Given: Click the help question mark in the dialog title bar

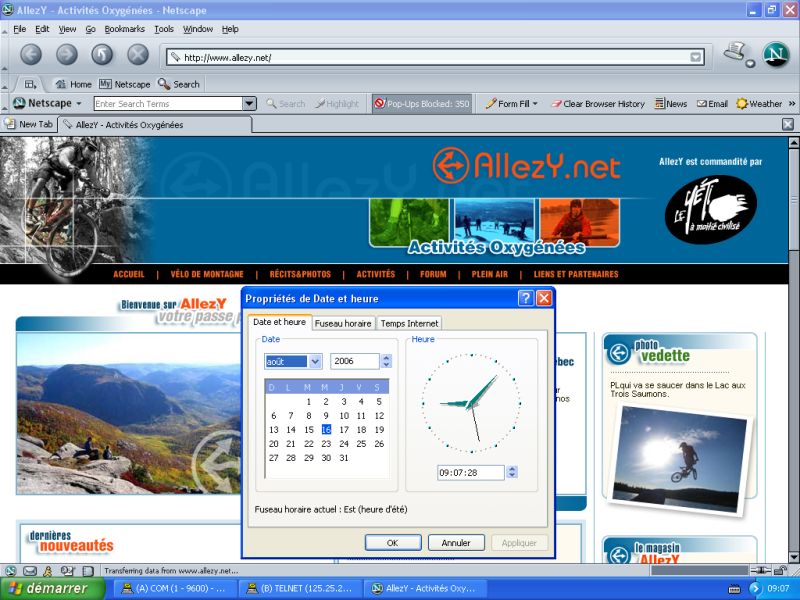Looking at the screenshot, I should click(525, 298).
